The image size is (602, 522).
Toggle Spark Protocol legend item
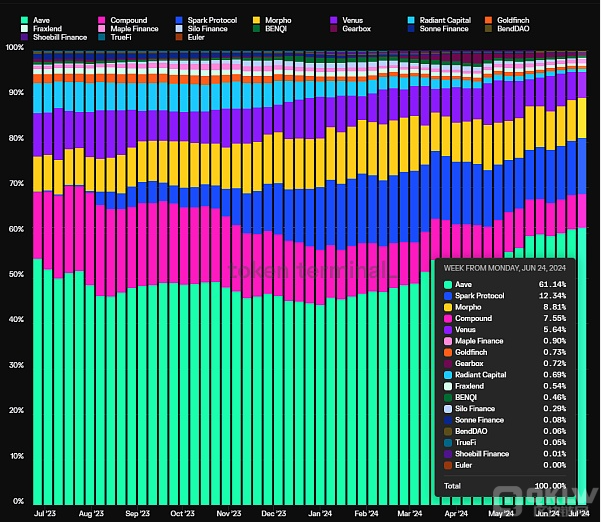(x=207, y=20)
